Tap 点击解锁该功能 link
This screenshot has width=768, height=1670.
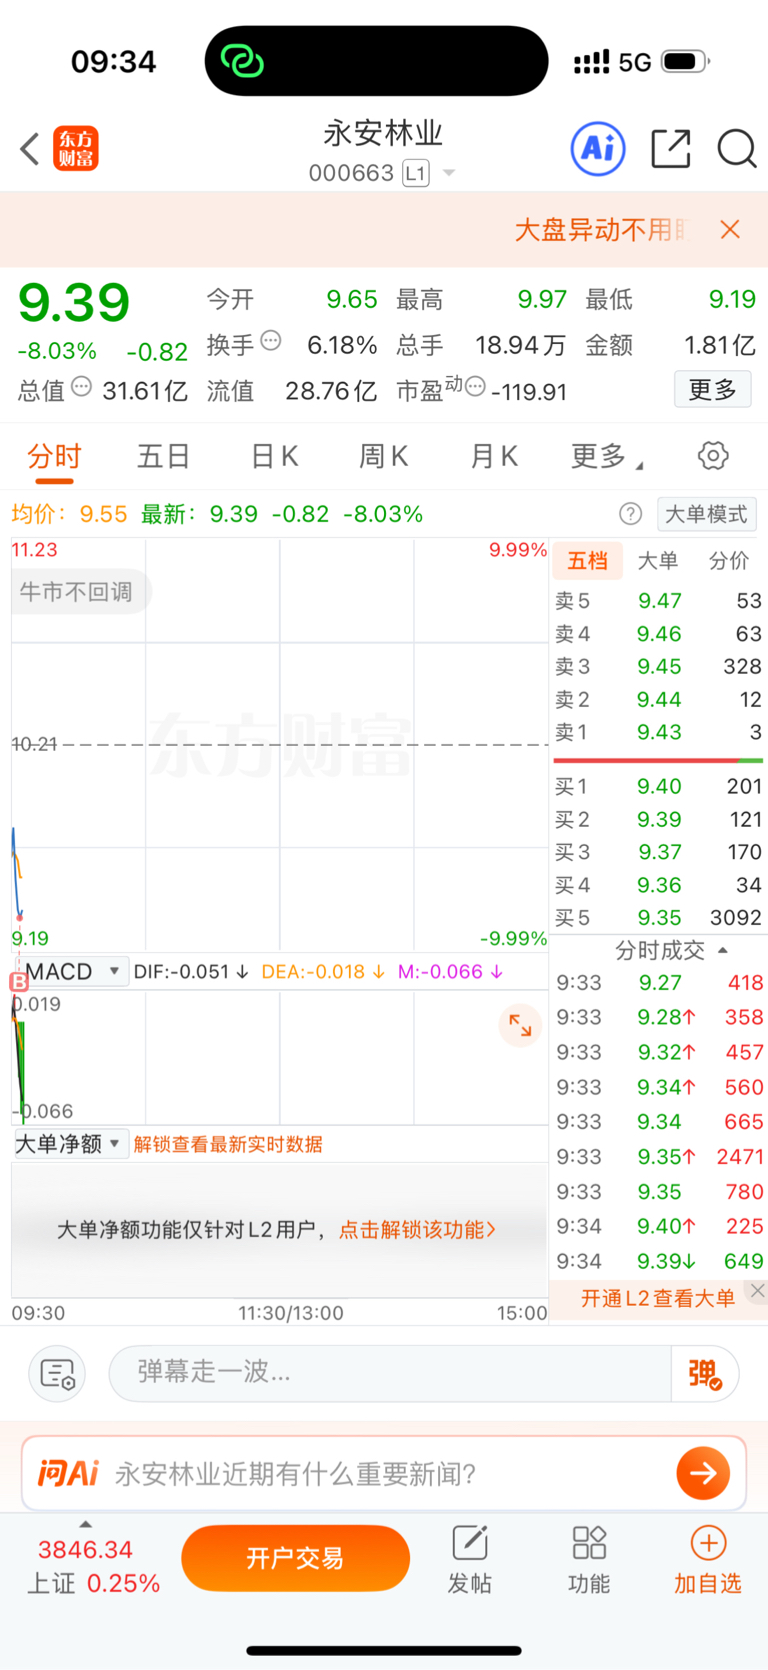417,1229
